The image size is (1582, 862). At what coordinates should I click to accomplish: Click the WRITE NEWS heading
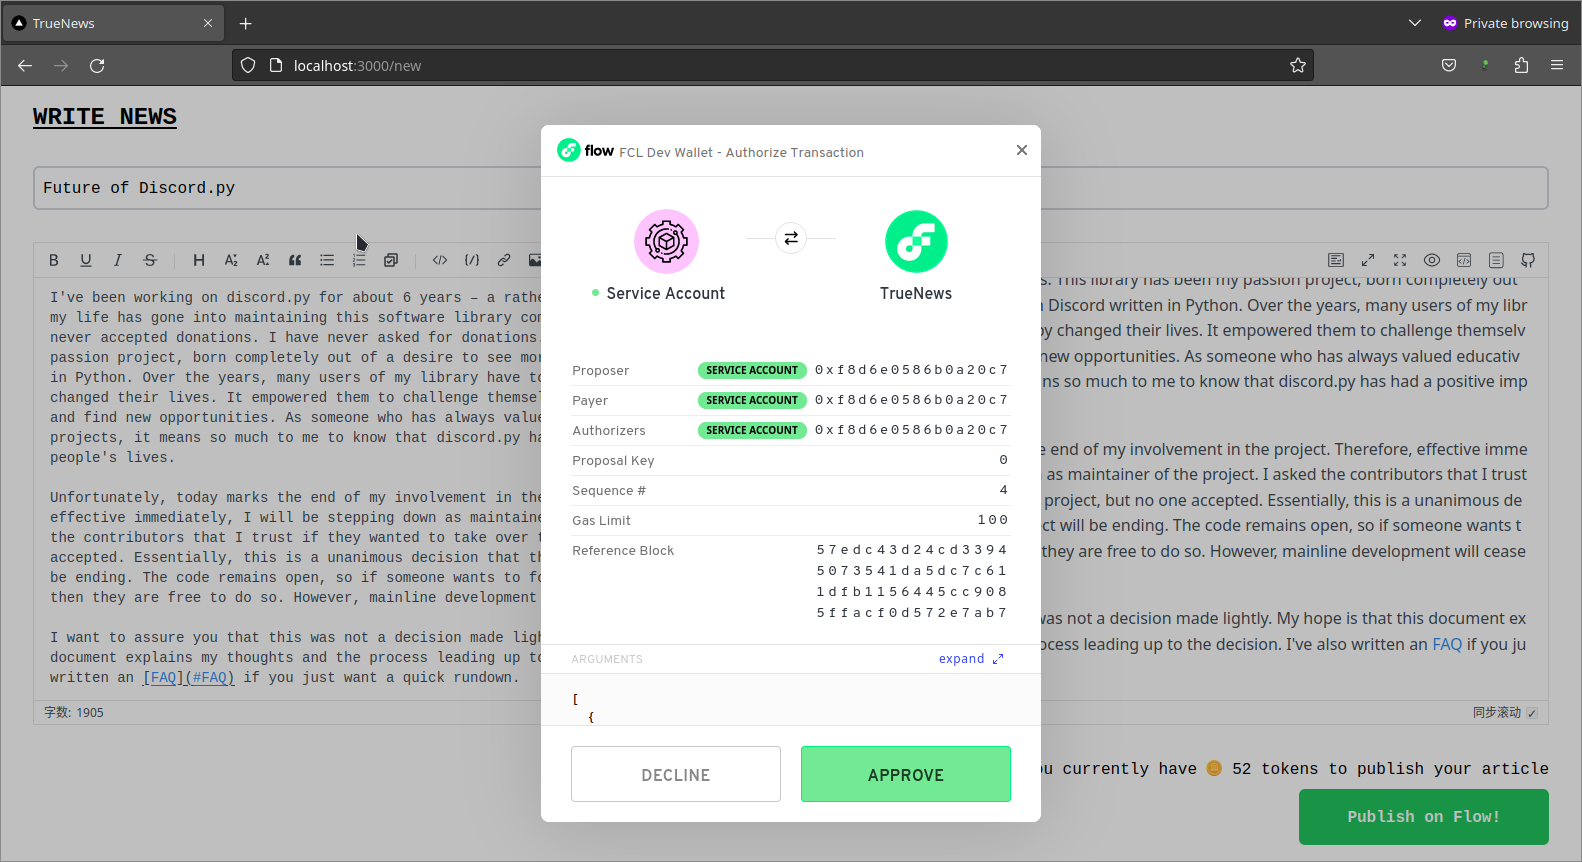pyautogui.click(x=105, y=117)
